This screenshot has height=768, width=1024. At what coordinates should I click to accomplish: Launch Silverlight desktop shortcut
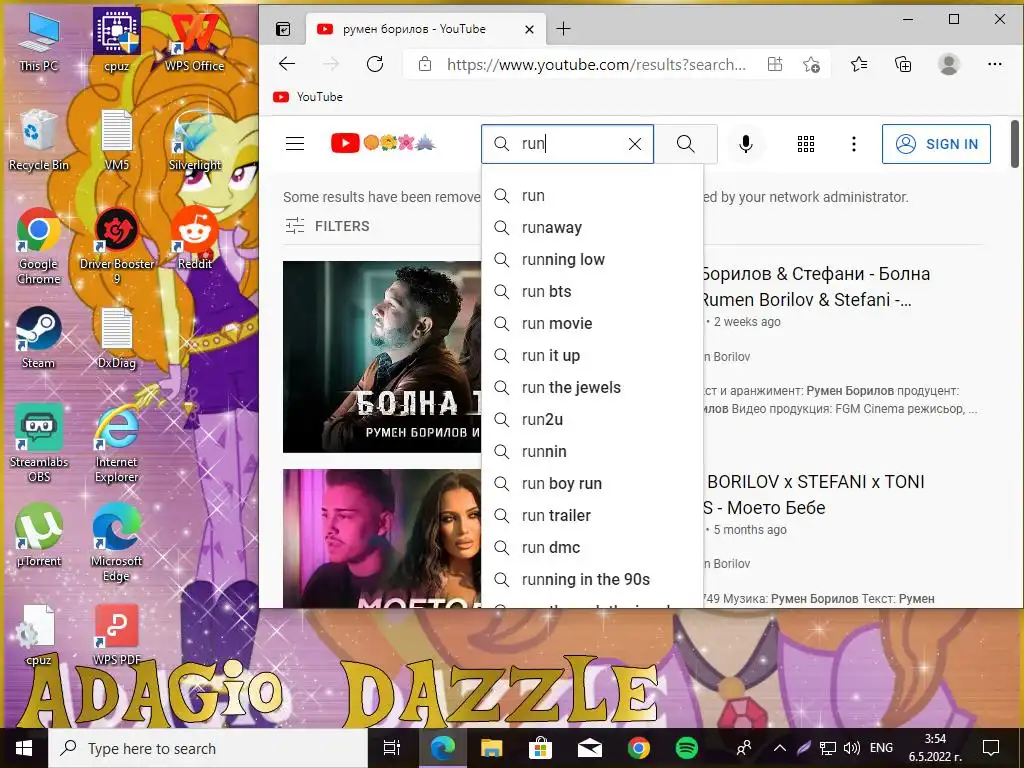[195, 140]
